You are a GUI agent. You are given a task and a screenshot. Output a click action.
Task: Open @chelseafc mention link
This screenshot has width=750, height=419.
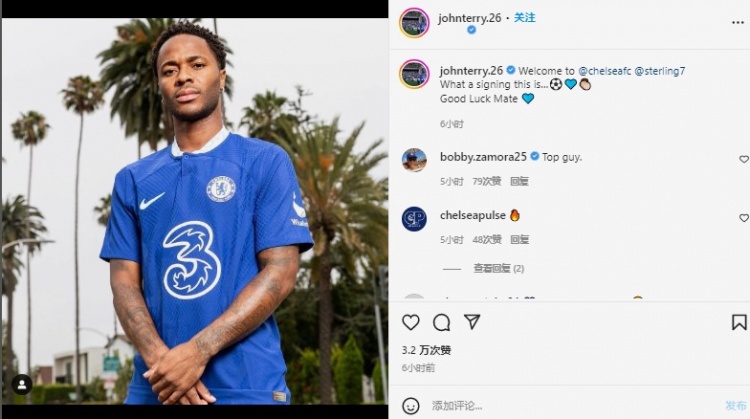click(605, 71)
